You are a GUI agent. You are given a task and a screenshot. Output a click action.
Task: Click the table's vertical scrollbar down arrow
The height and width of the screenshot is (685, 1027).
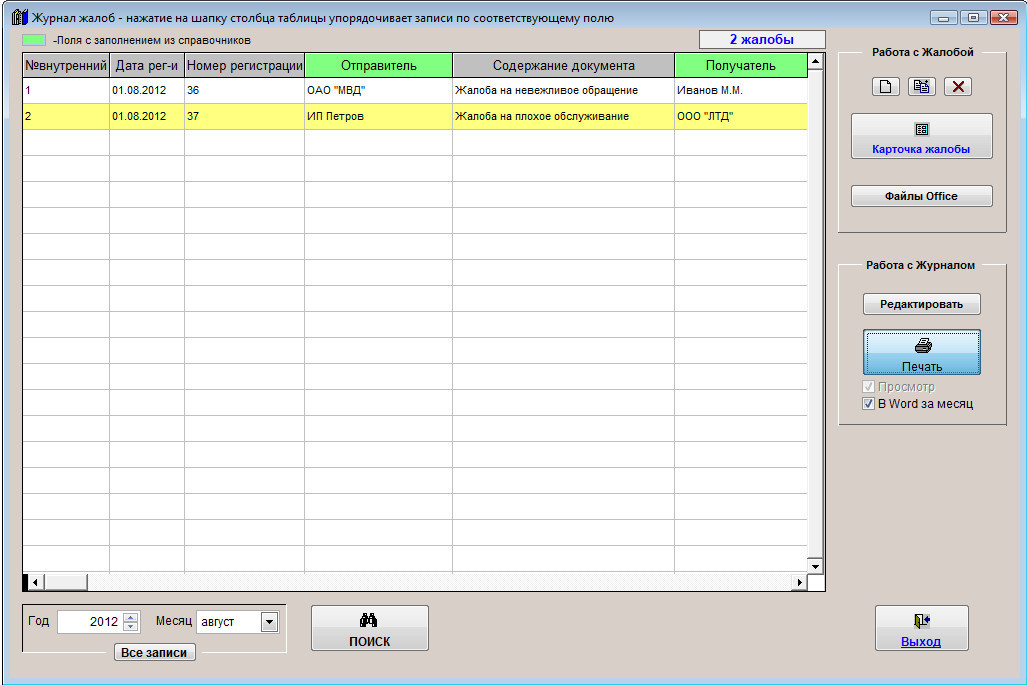[815, 566]
